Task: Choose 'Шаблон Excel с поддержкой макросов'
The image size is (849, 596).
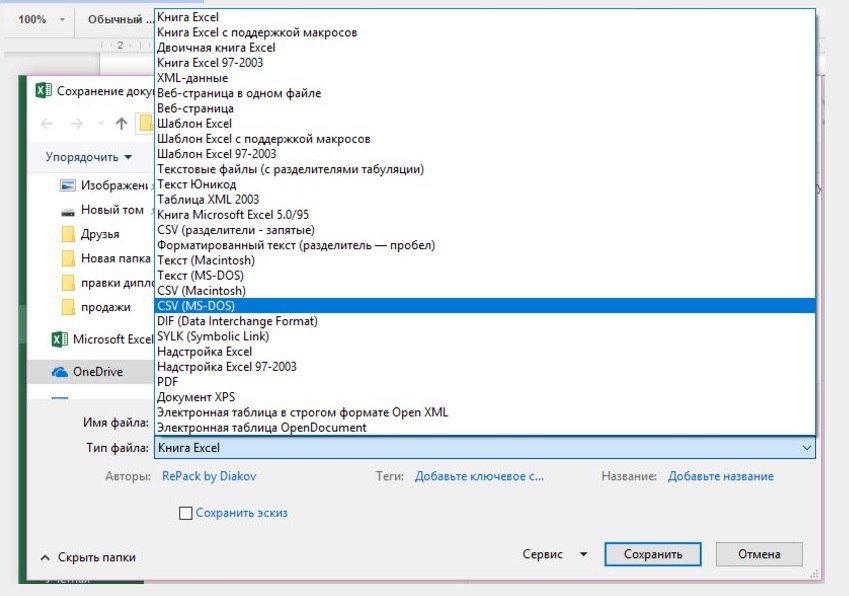Action: tap(485, 139)
